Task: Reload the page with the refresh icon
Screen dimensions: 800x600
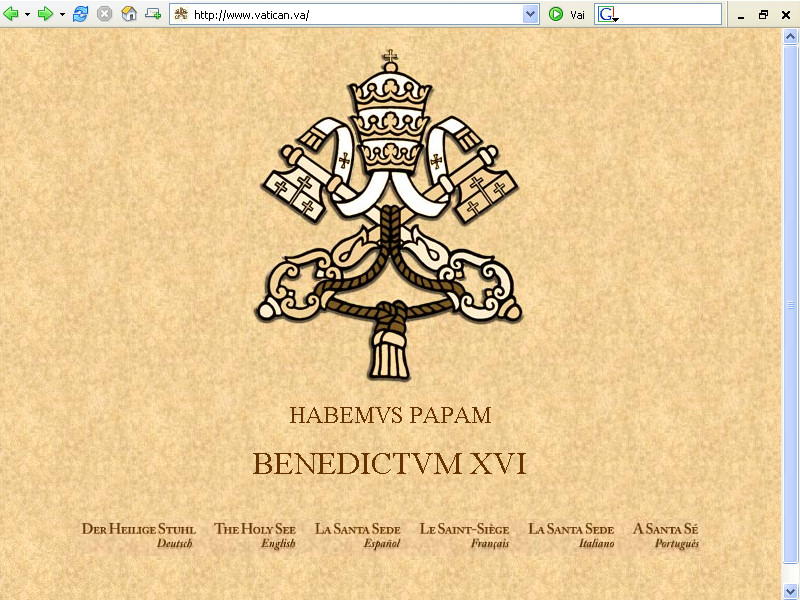Action: pos(80,14)
